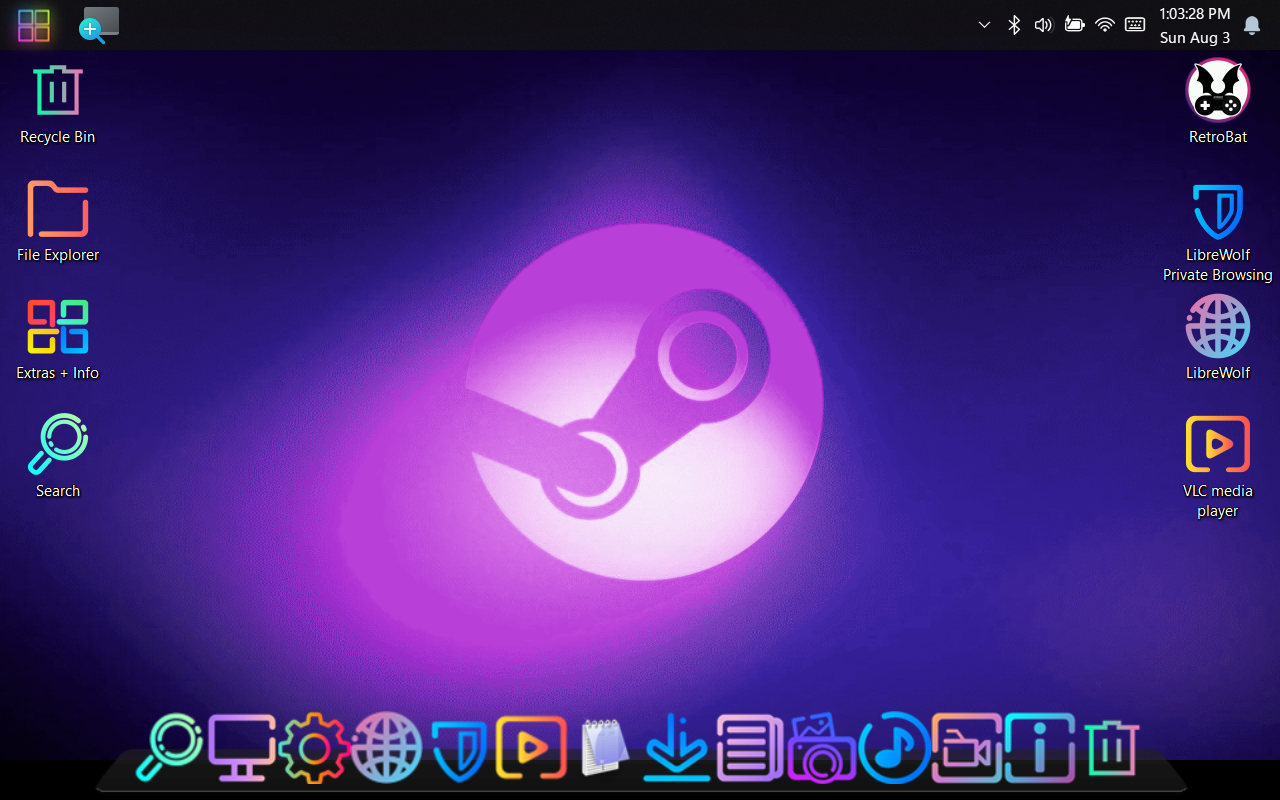Screen dimensions: 1280x800
Task: Click the downloads arrow icon in dock
Action: coord(676,748)
